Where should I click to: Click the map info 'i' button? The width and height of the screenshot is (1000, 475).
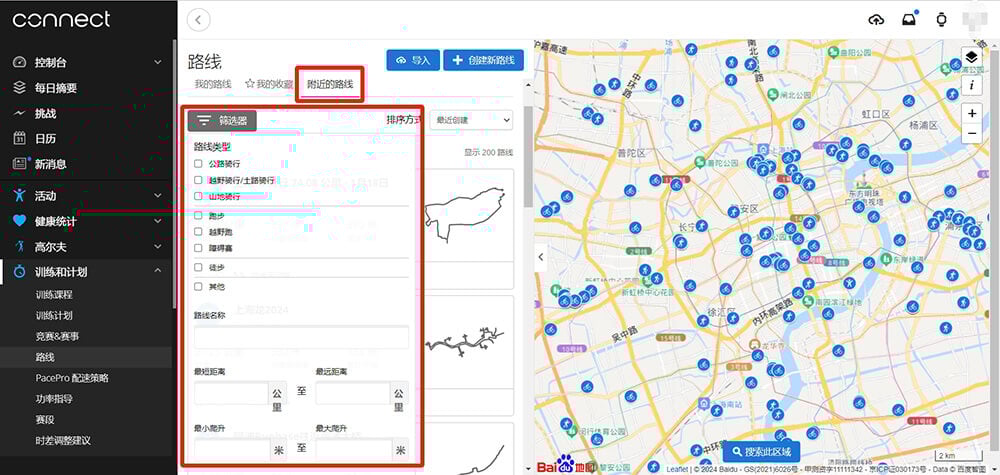coord(971,85)
